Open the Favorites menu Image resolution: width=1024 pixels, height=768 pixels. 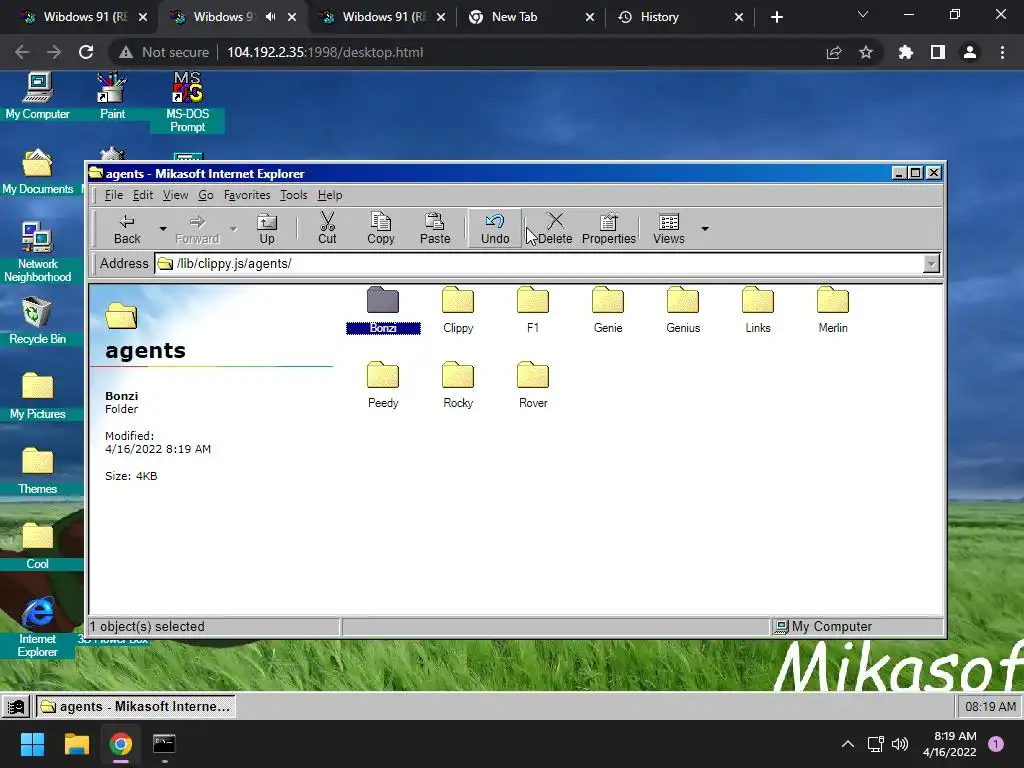click(x=247, y=195)
